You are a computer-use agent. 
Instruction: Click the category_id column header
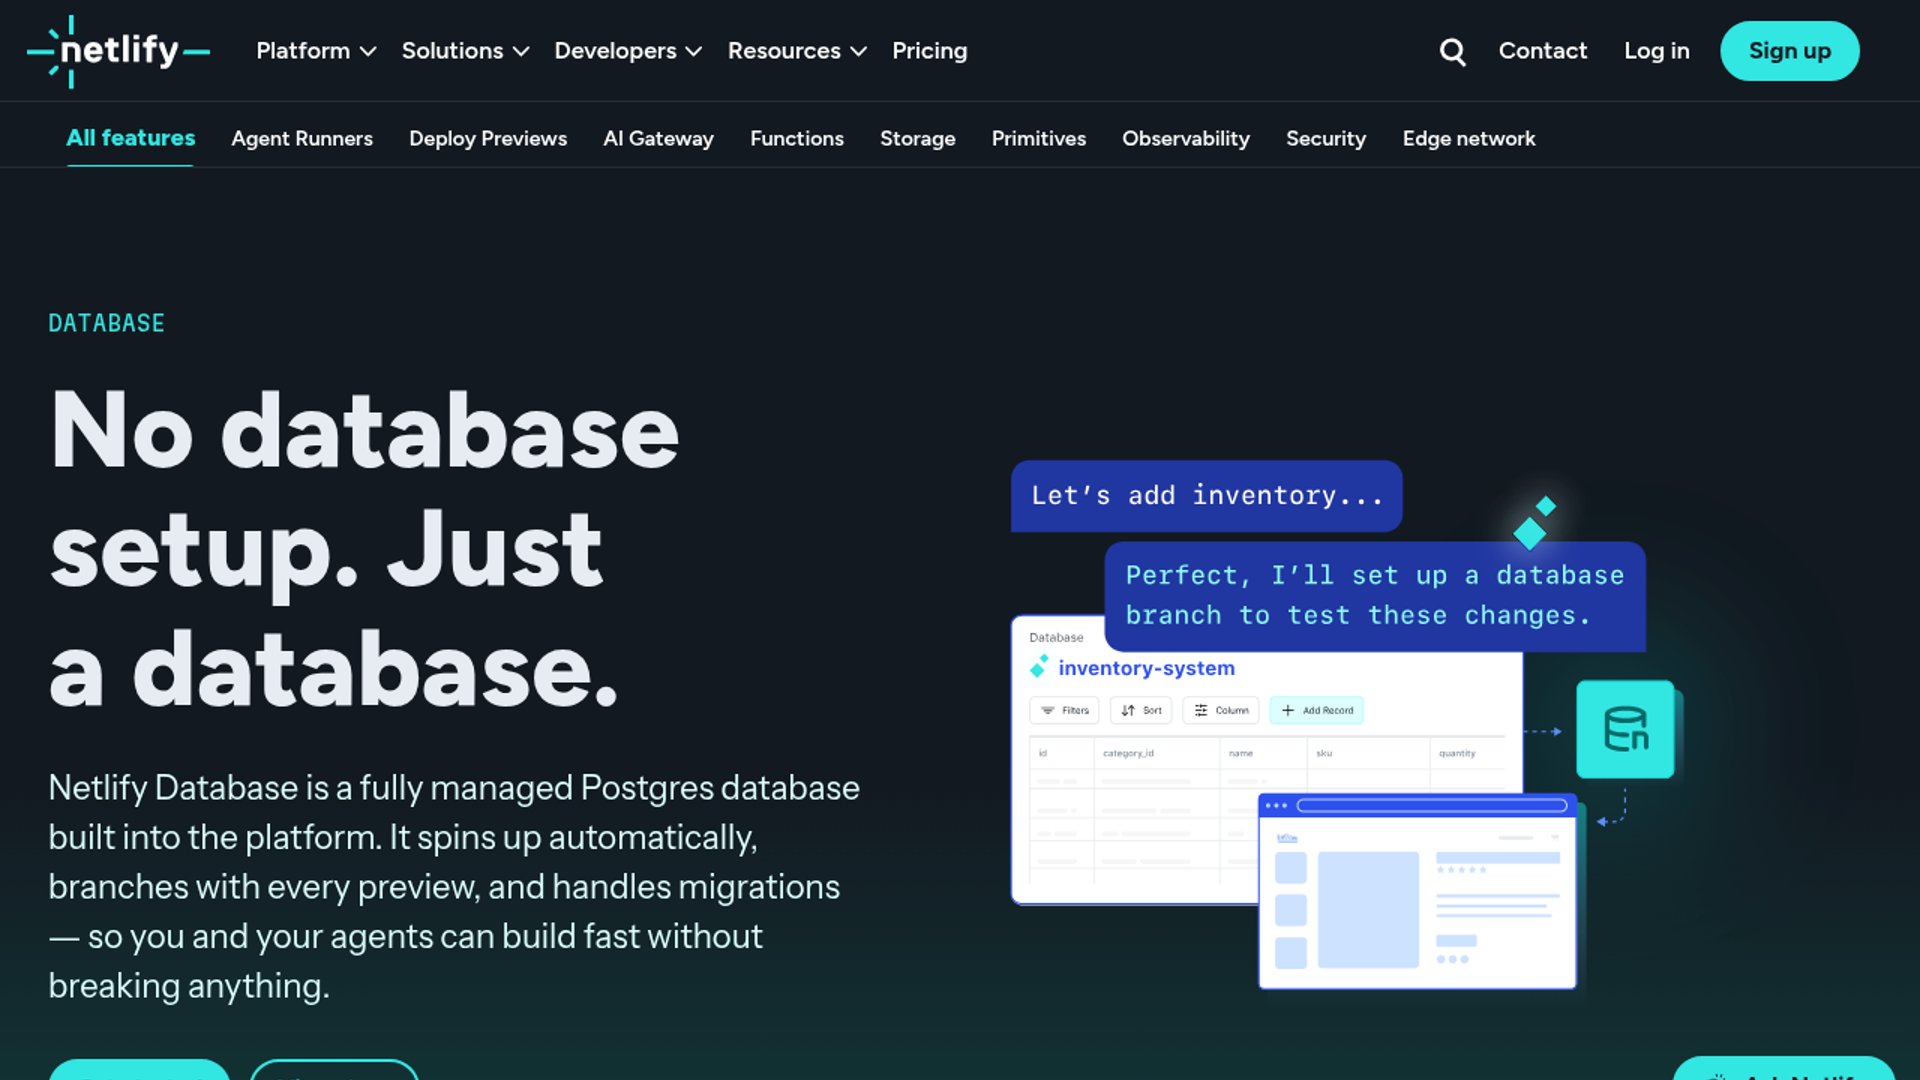coord(1128,753)
